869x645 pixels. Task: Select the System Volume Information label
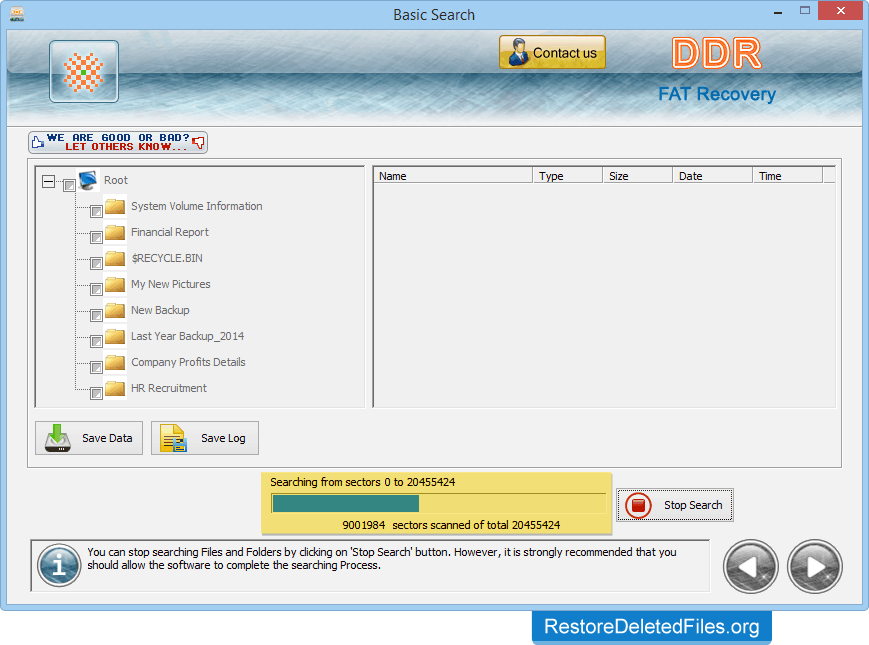point(197,206)
